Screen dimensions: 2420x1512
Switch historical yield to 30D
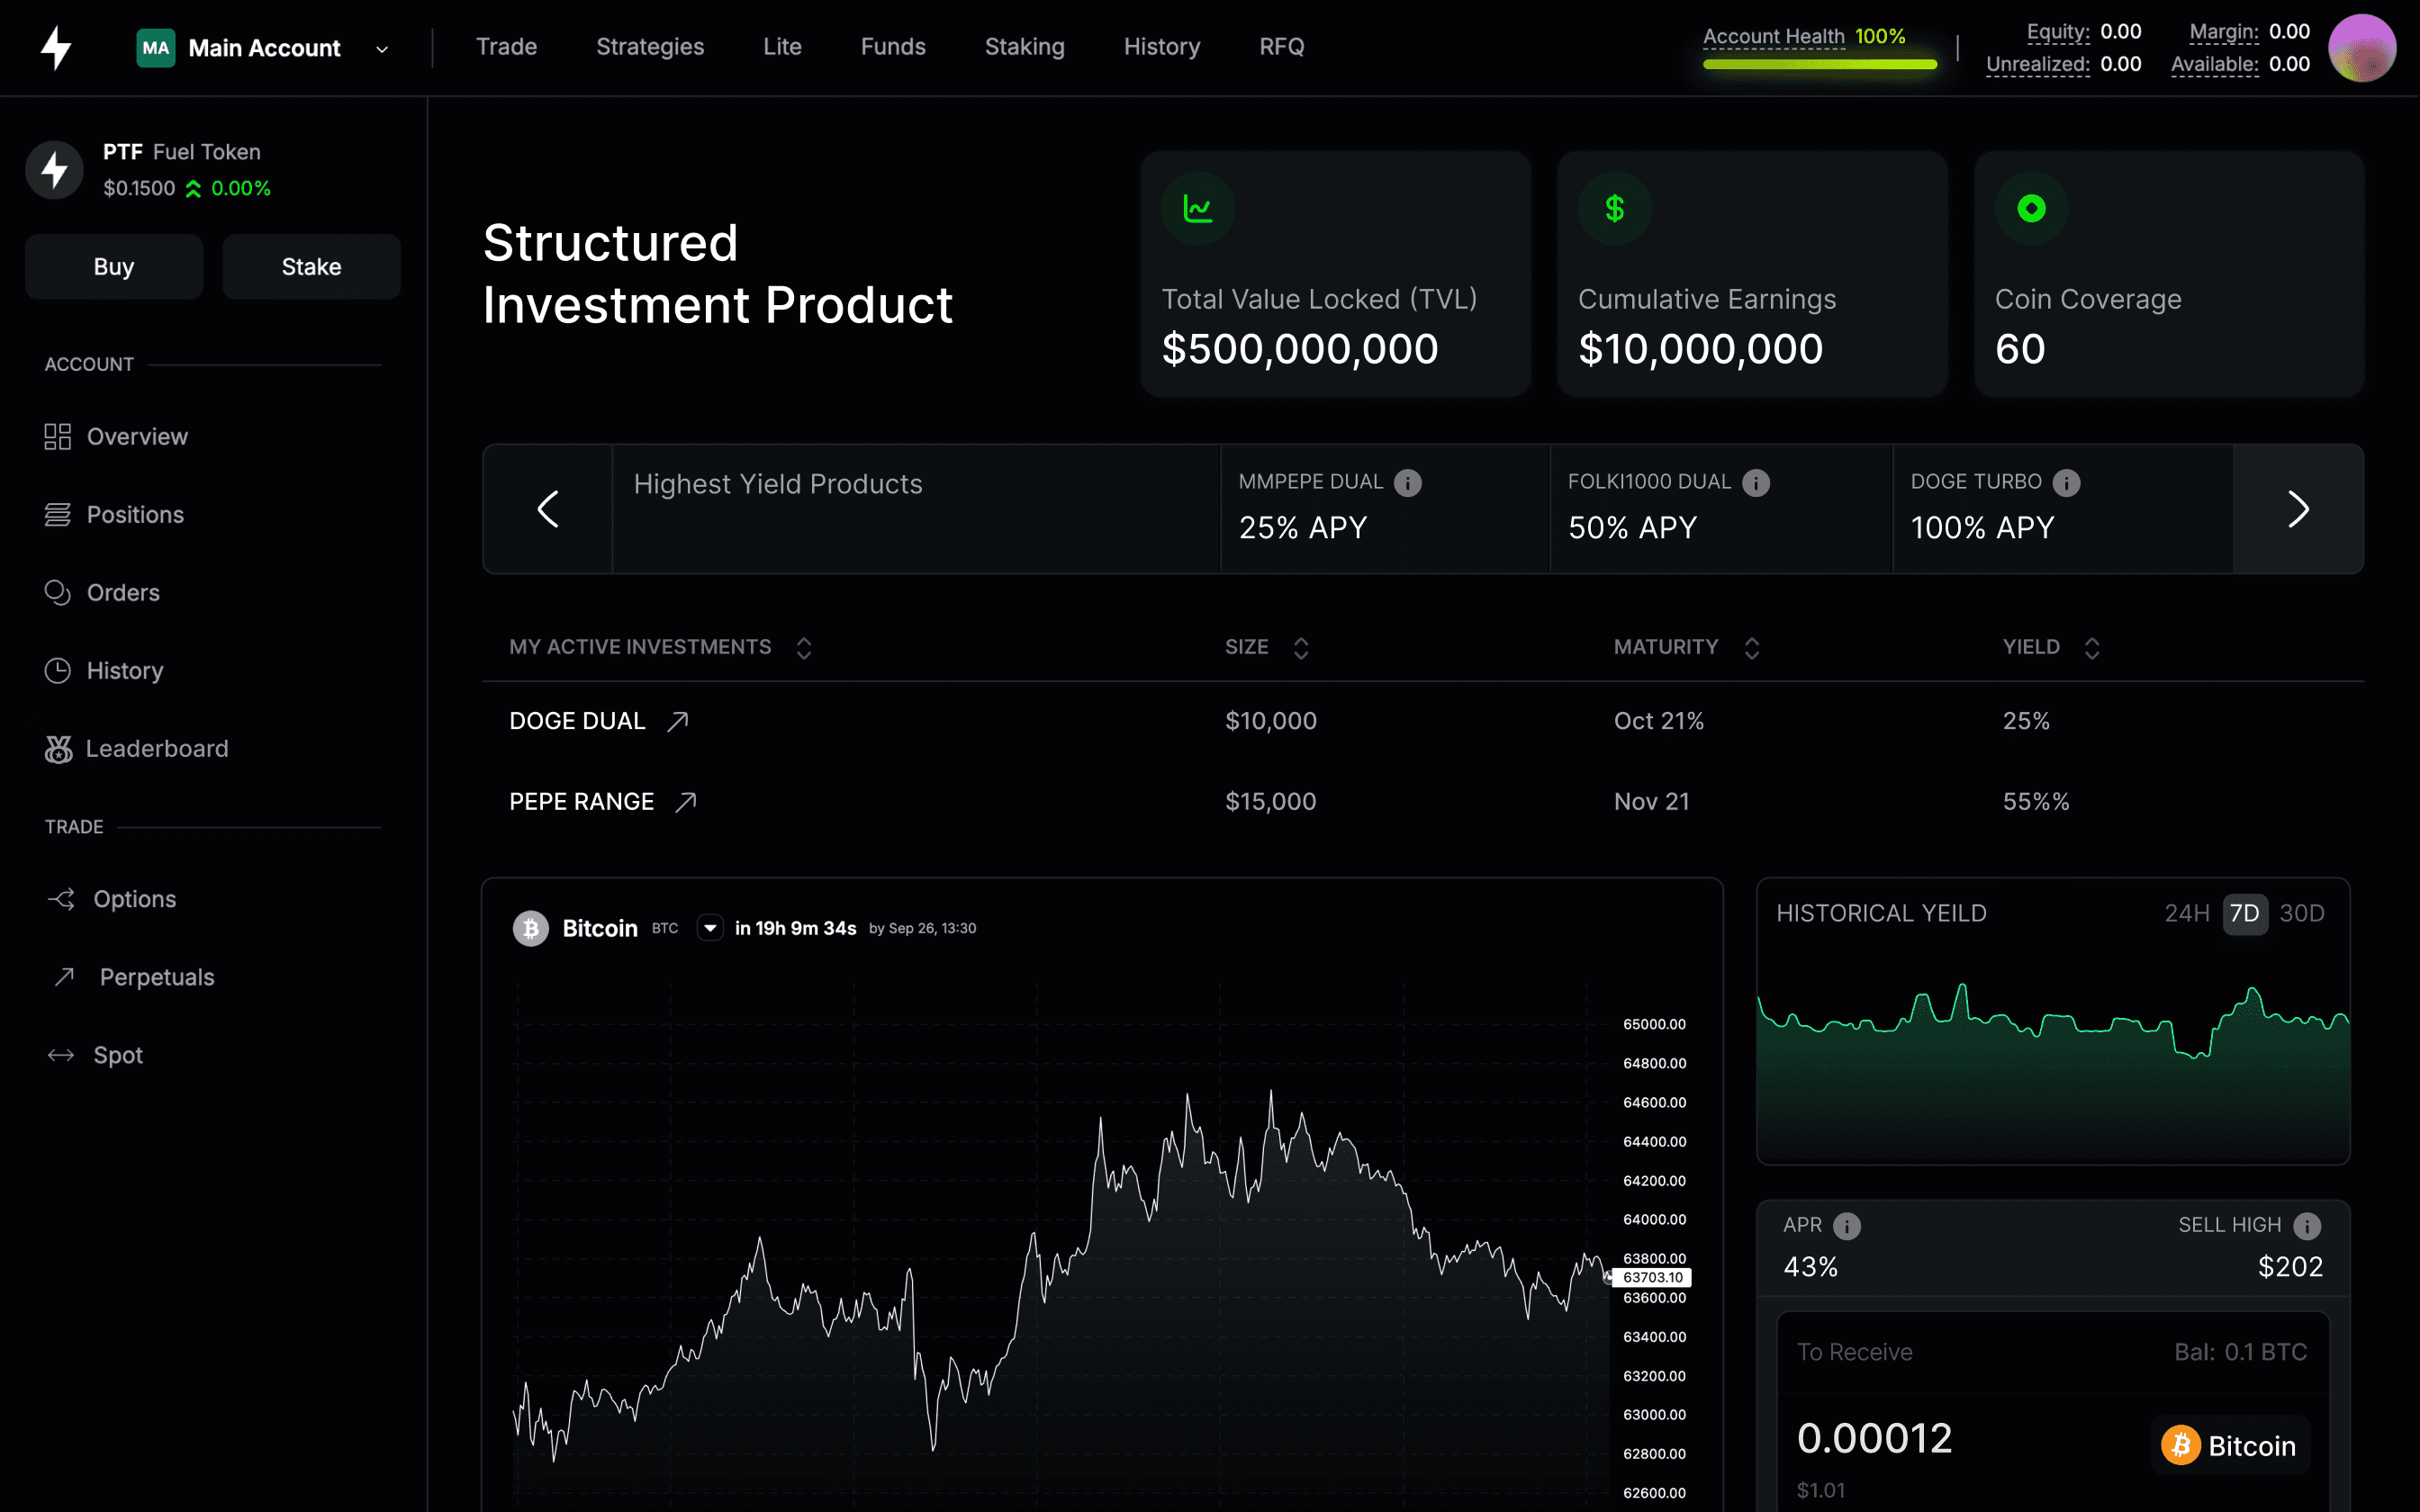[x=2301, y=913]
